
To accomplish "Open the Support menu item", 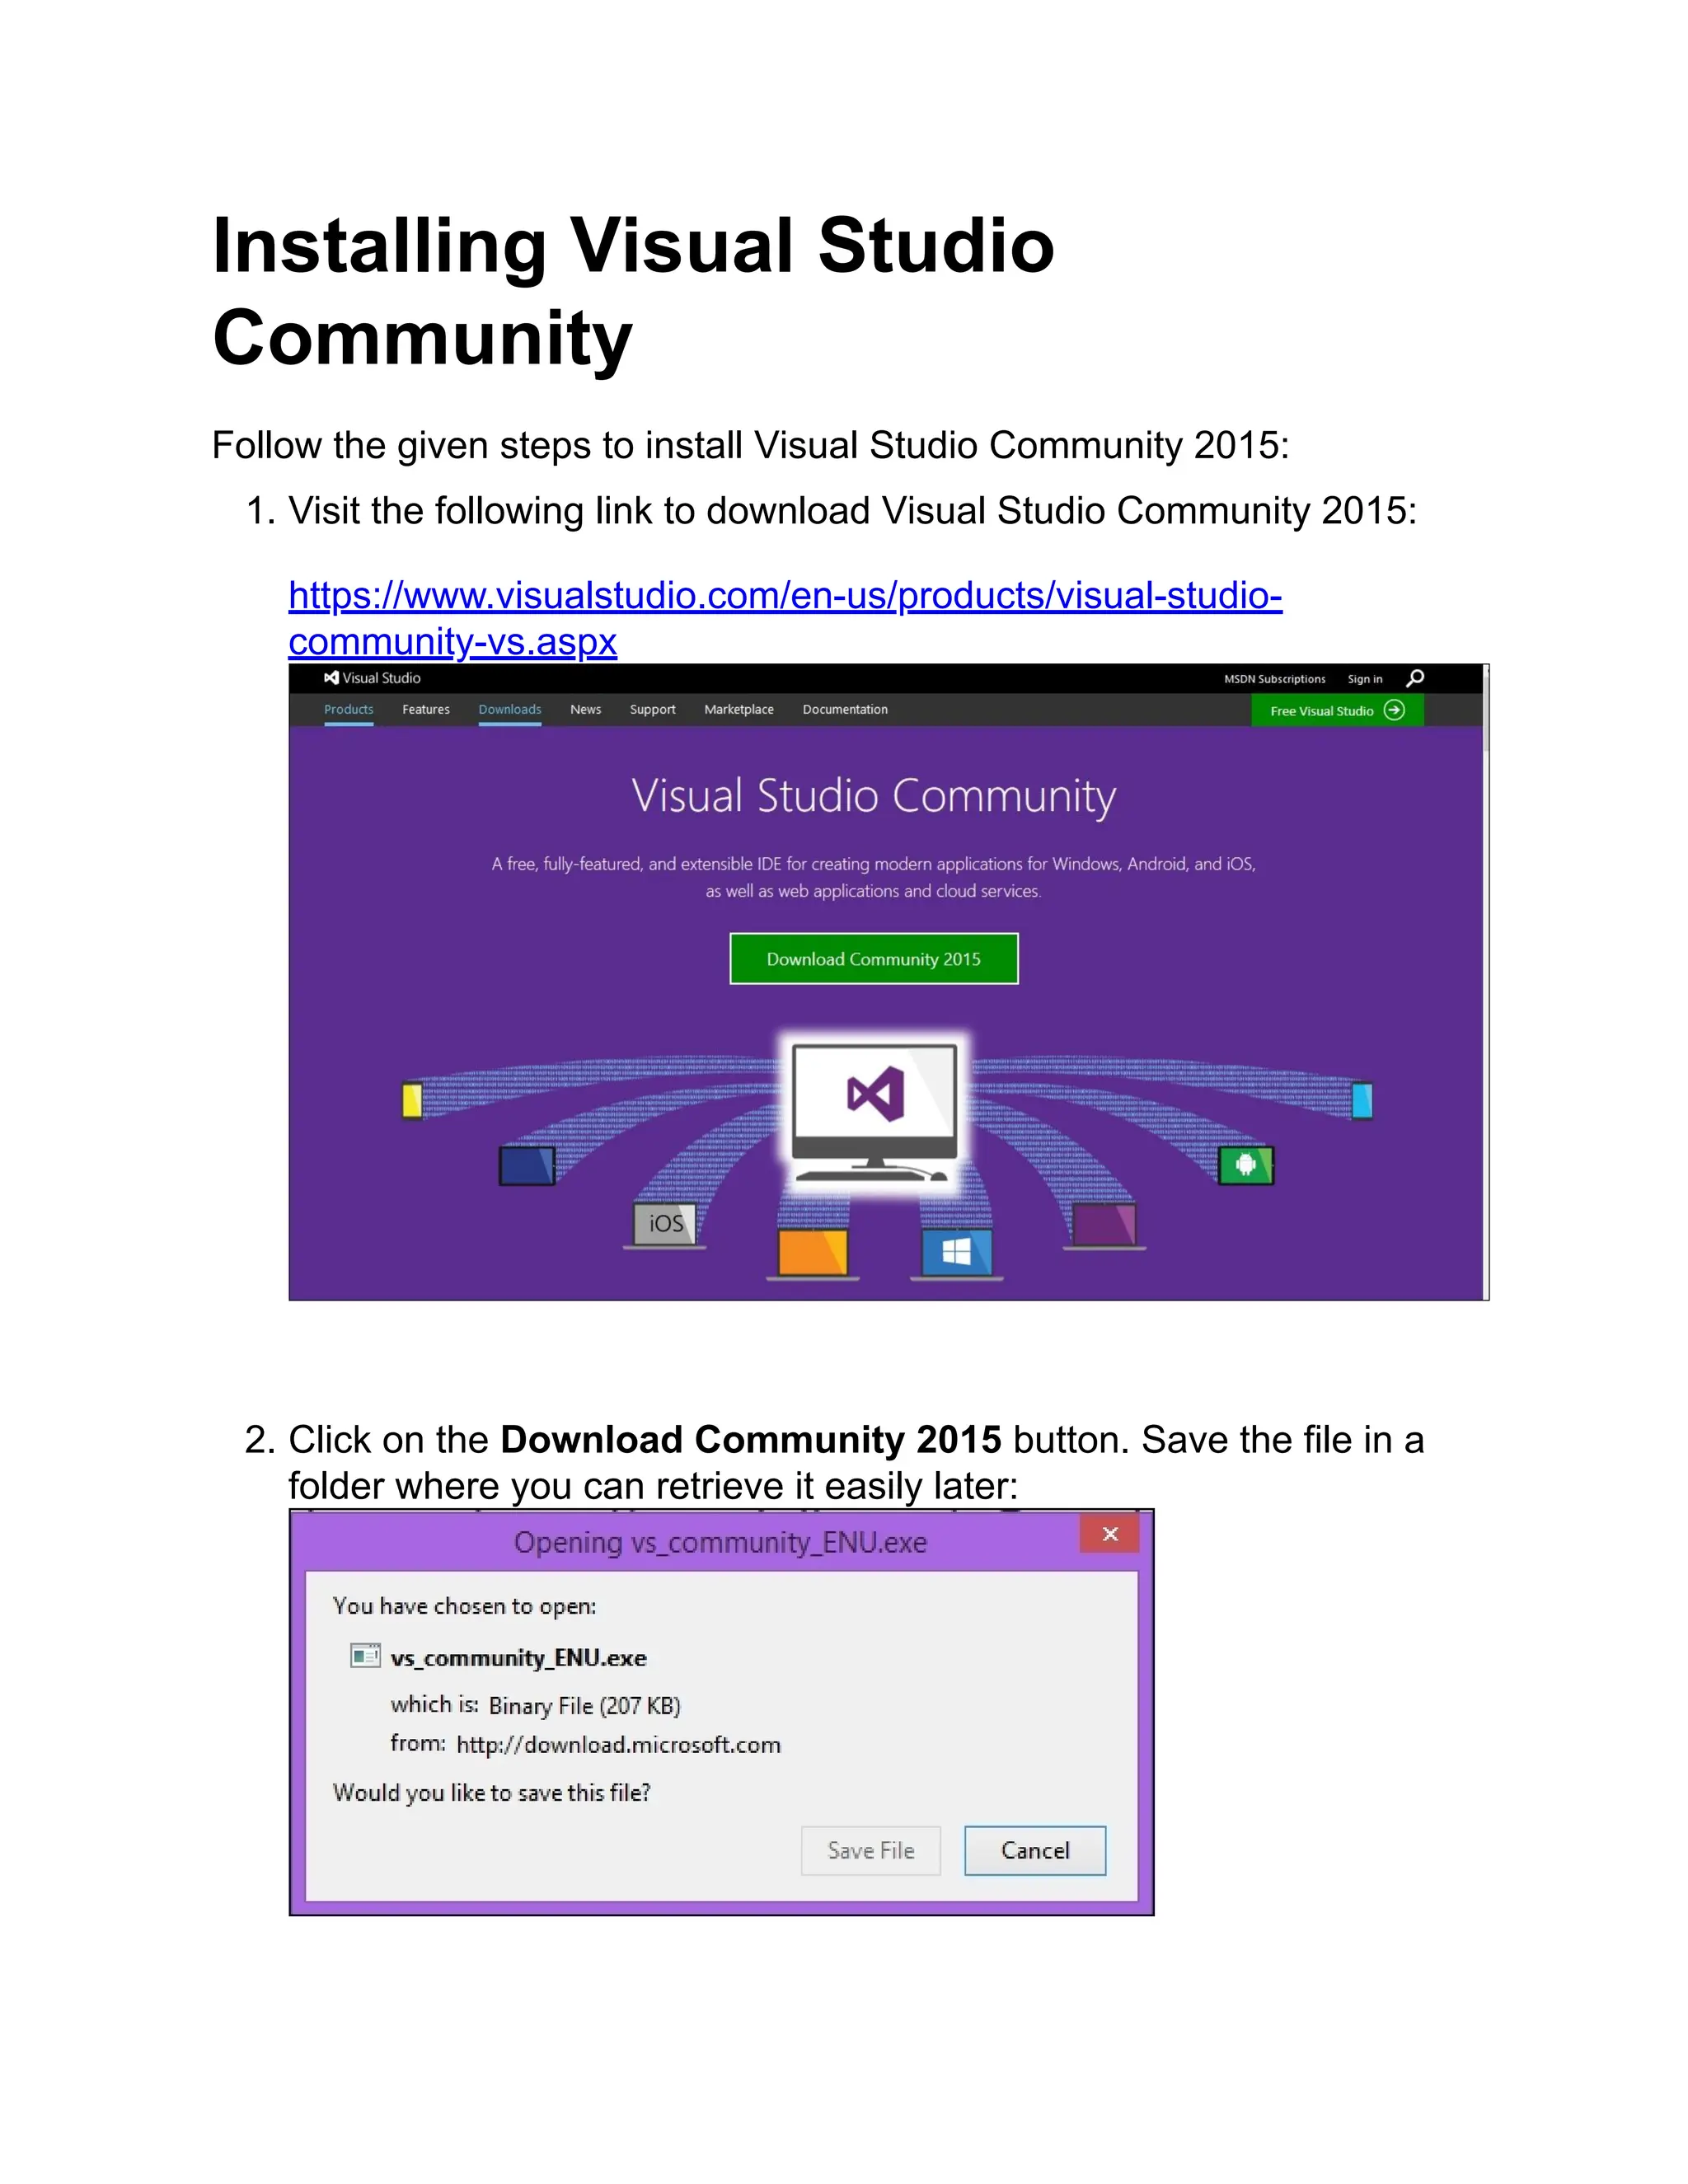I will pyautogui.click(x=653, y=710).
